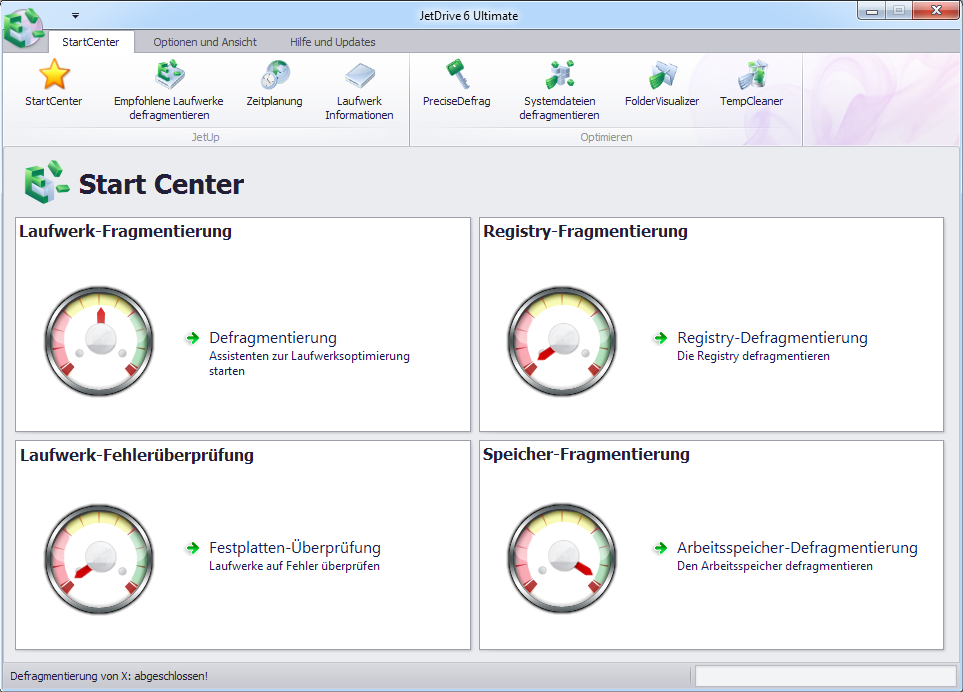Minimize the JetDrive window
963x692 pixels.
tap(871, 10)
